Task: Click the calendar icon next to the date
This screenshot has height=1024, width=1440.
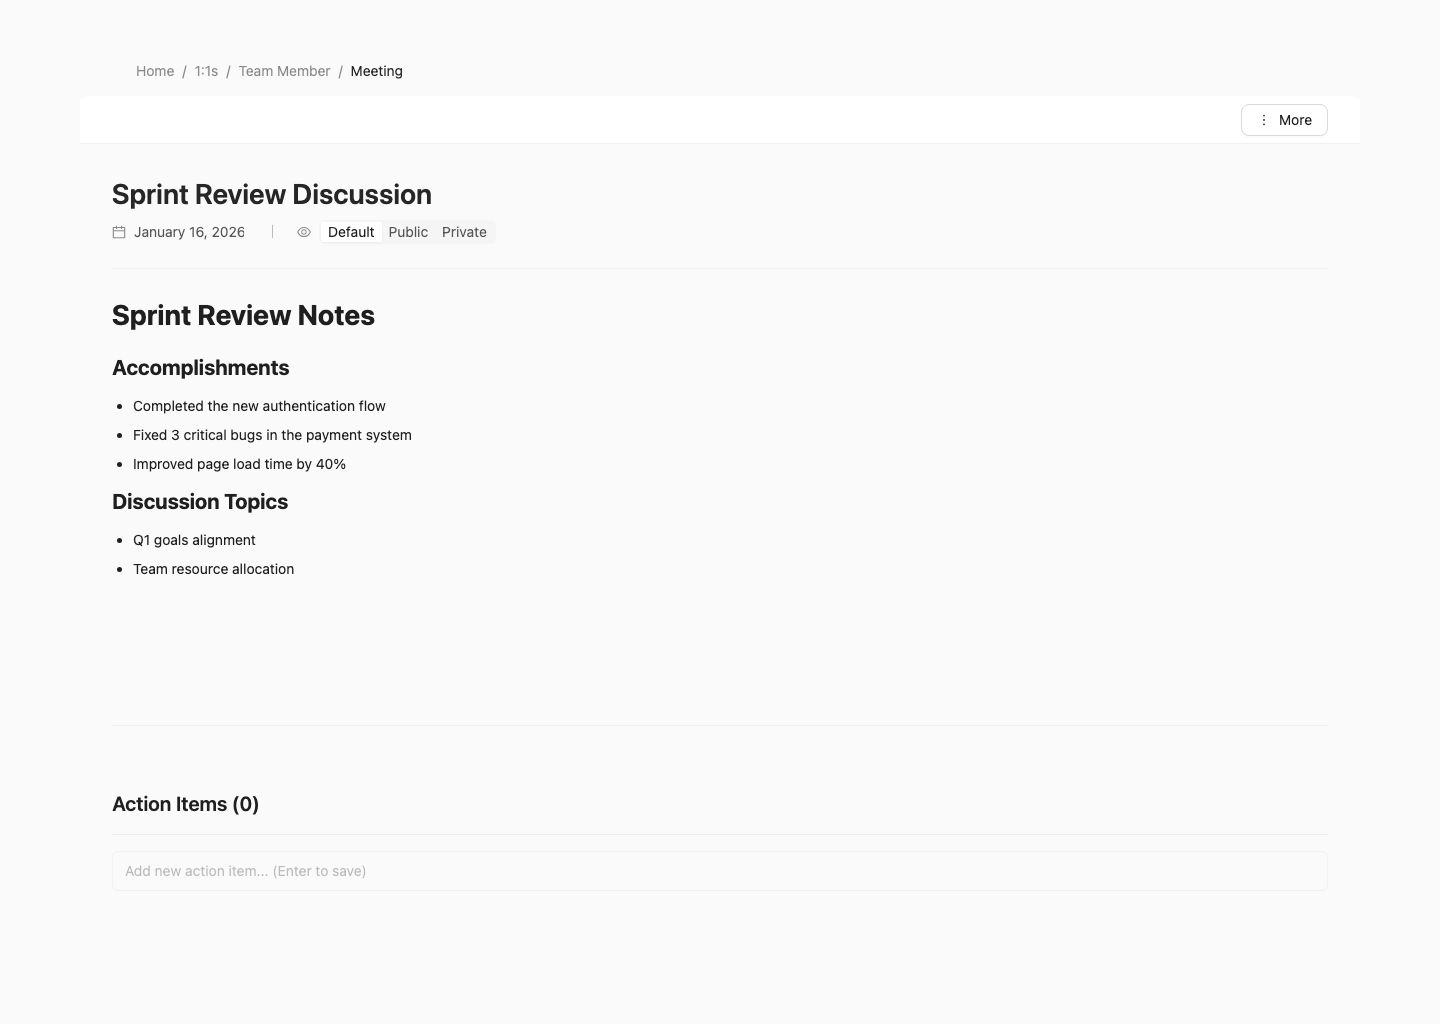Action: tap(118, 232)
